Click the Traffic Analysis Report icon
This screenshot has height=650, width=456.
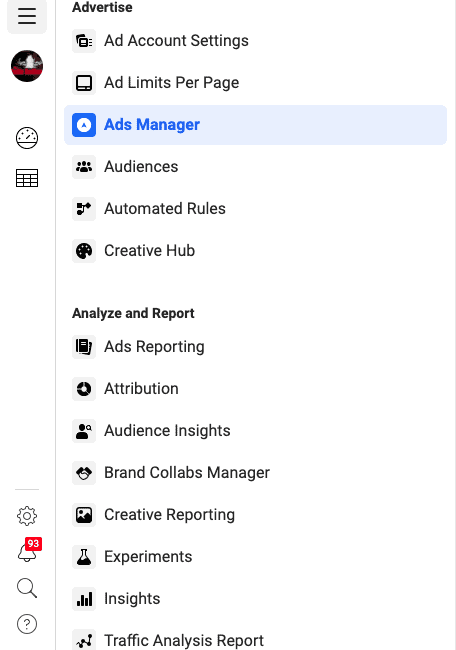[x=84, y=640]
